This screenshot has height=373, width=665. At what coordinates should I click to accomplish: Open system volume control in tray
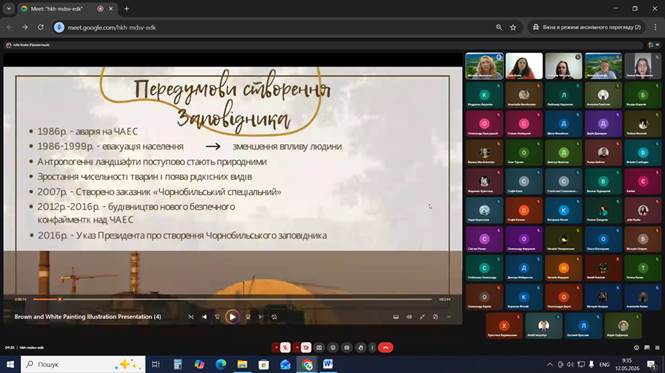pyautogui.click(x=571, y=365)
